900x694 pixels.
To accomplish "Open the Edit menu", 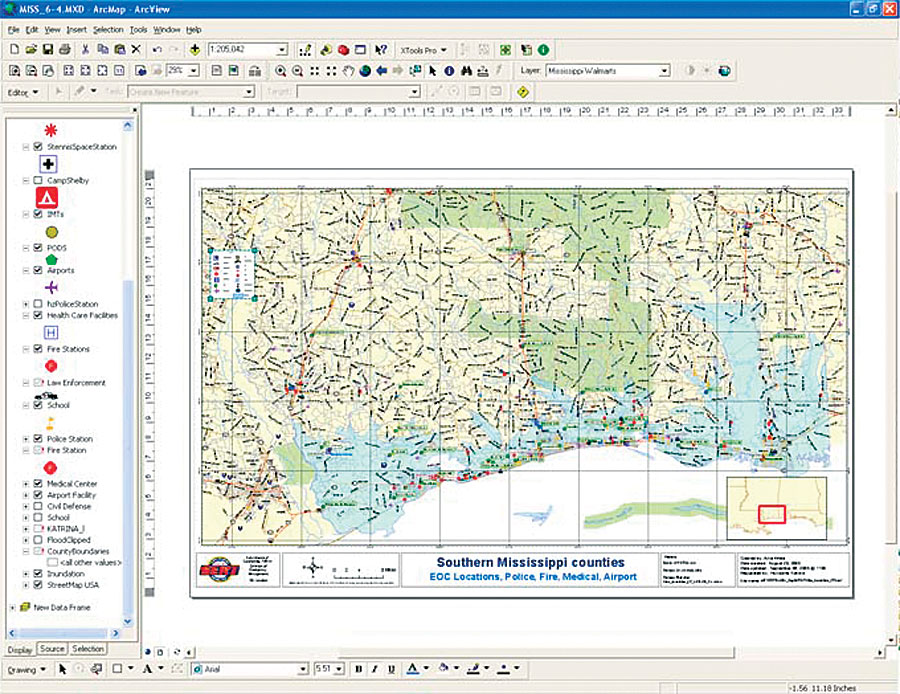I will point(32,30).
